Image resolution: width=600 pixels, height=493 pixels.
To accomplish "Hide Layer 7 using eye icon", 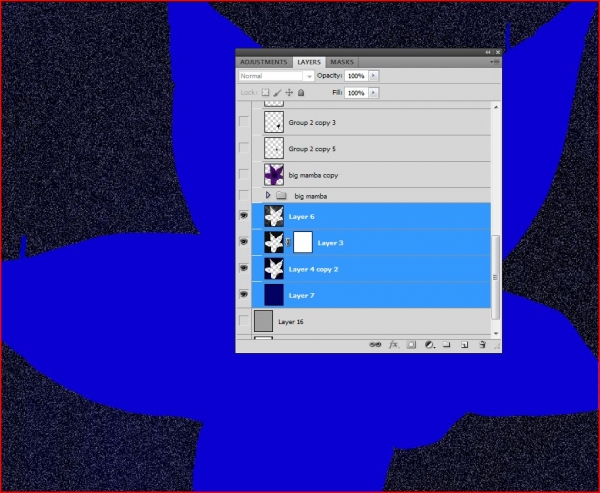I will [244, 294].
